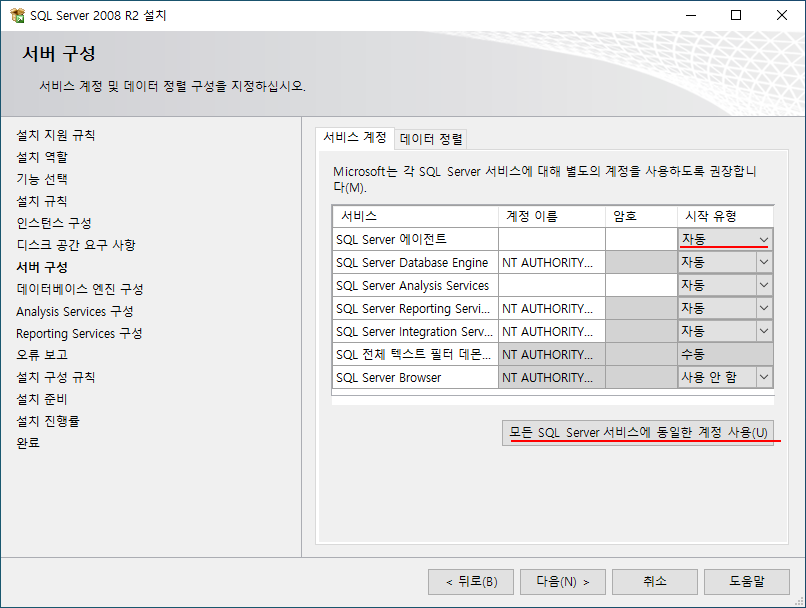Click 디스크 공간 요구 사항 step in sidebar

(76, 245)
